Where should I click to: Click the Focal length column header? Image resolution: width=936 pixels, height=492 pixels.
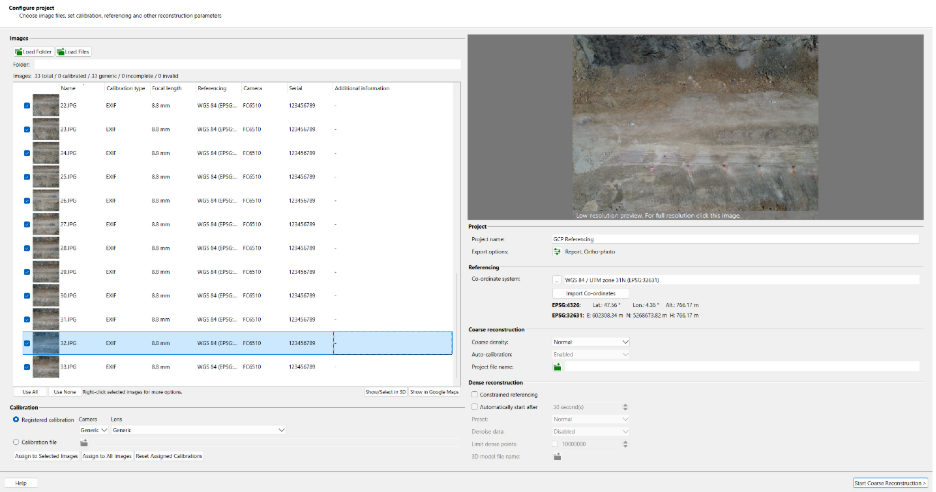click(166, 88)
